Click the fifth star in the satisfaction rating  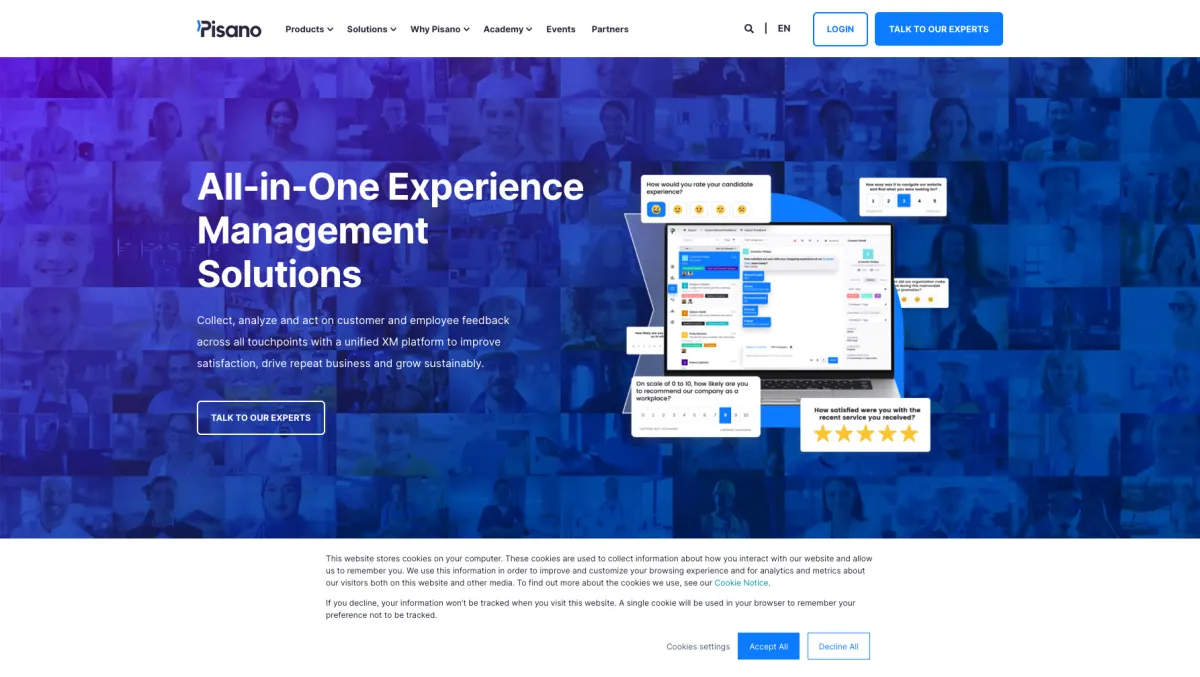tap(910, 432)
